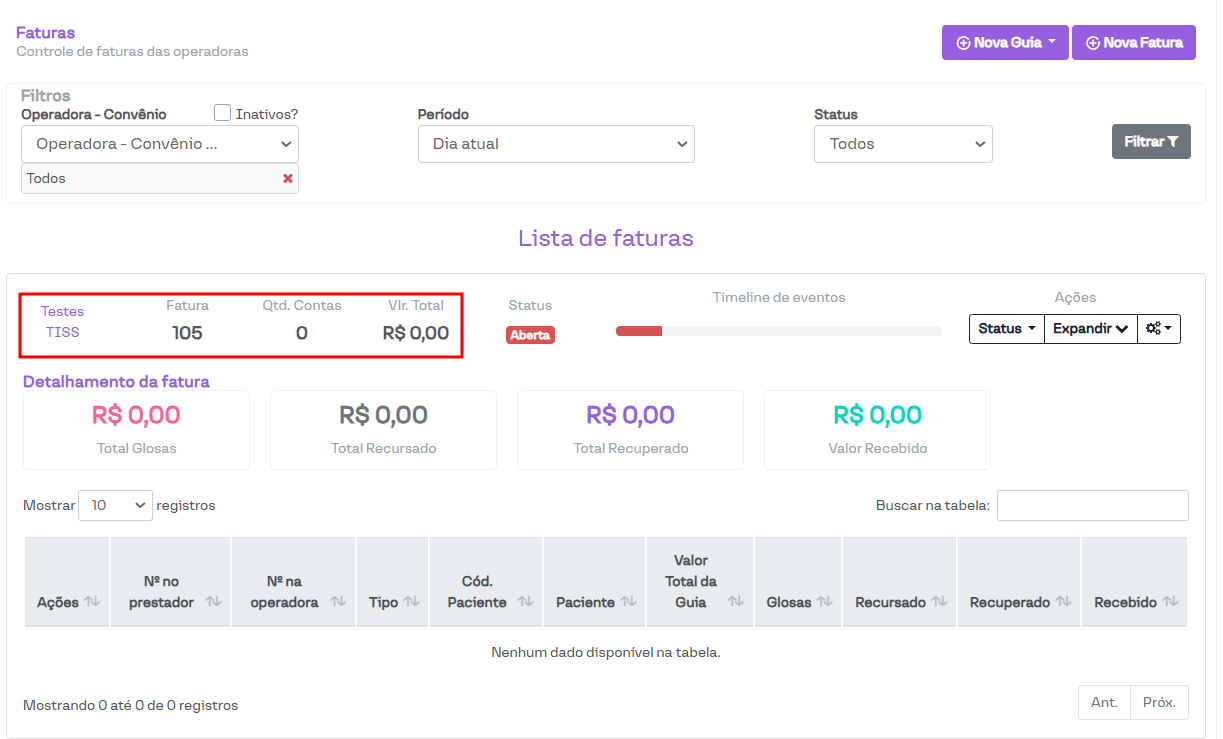Open the Nova Guia menu
The height and width of the screenshot is (739, 1223).
click(1005, 43)
